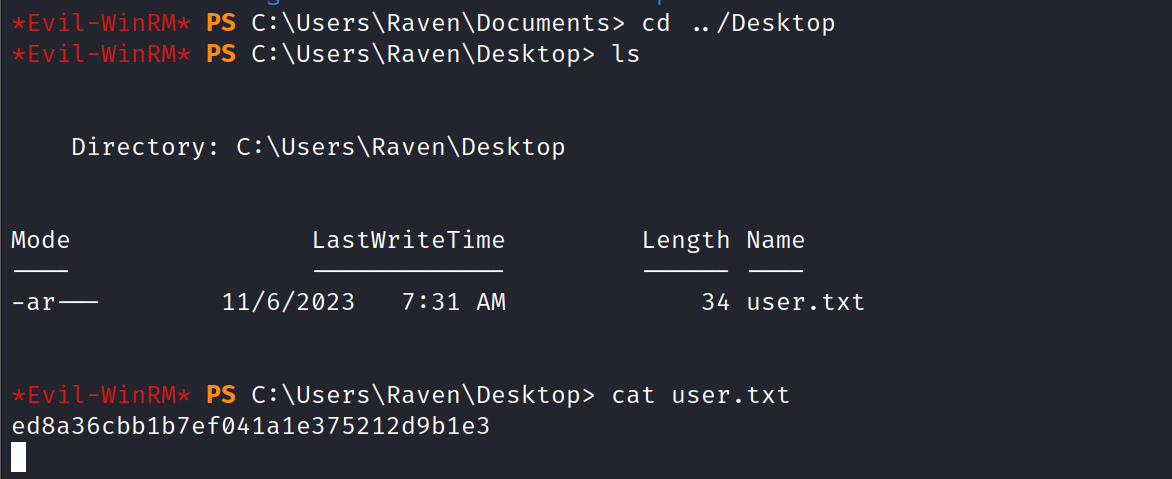This screenshot has height=479, width=1172.
Task: Click the 11/6/2023 date value
Action: pyautogui.click(x=289, y=302)
